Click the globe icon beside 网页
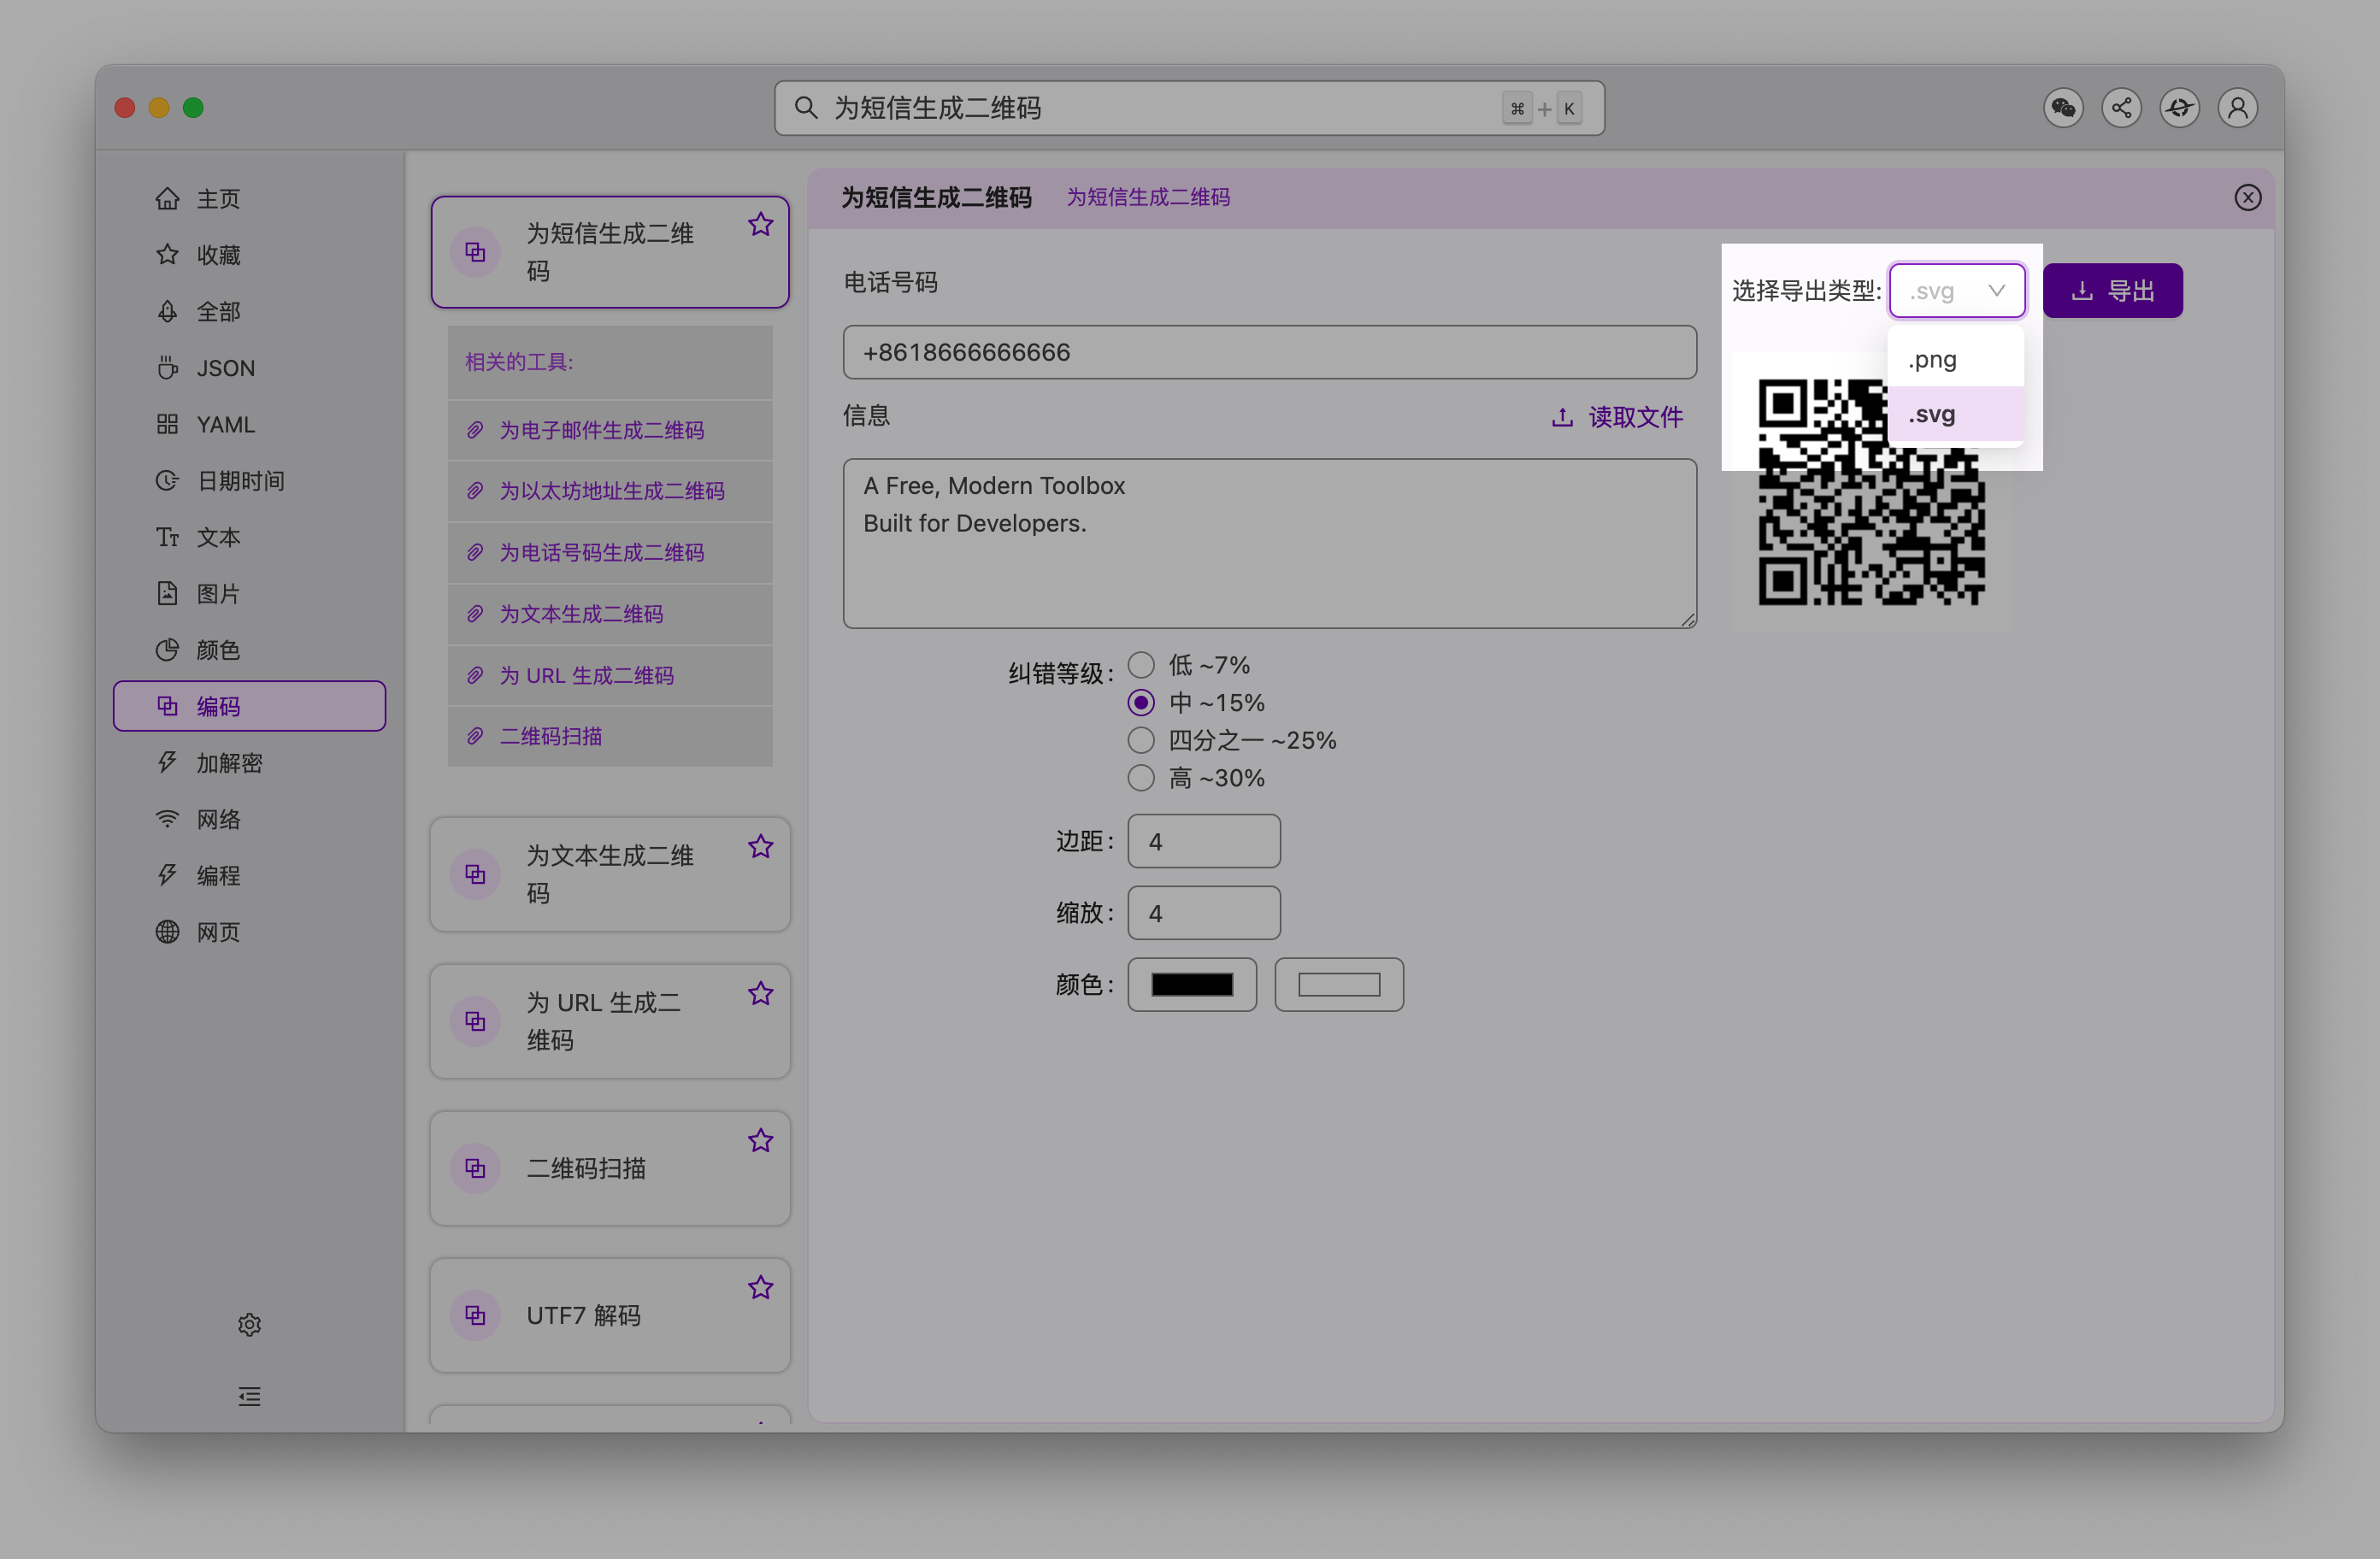2380x1559 pixels. (x=167, y=933)
